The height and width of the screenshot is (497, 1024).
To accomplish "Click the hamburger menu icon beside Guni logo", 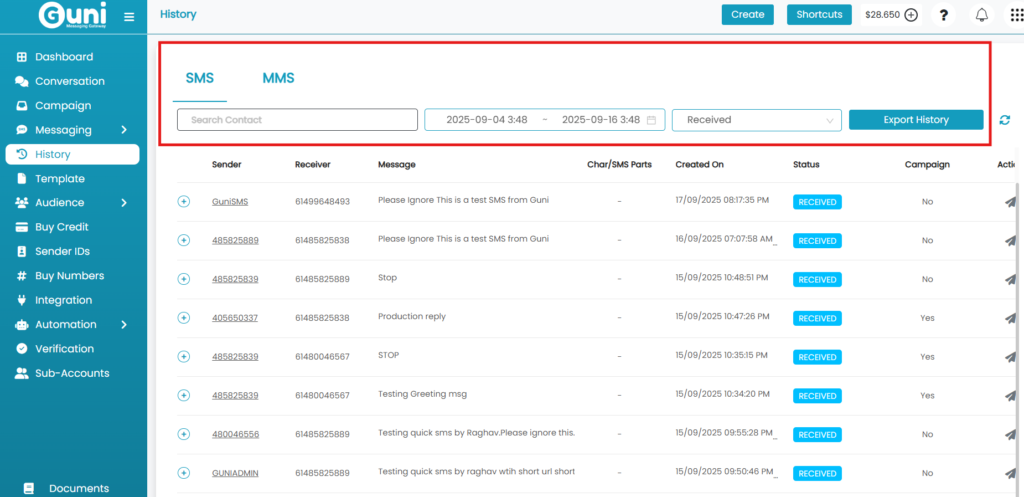I will [128, 16].
